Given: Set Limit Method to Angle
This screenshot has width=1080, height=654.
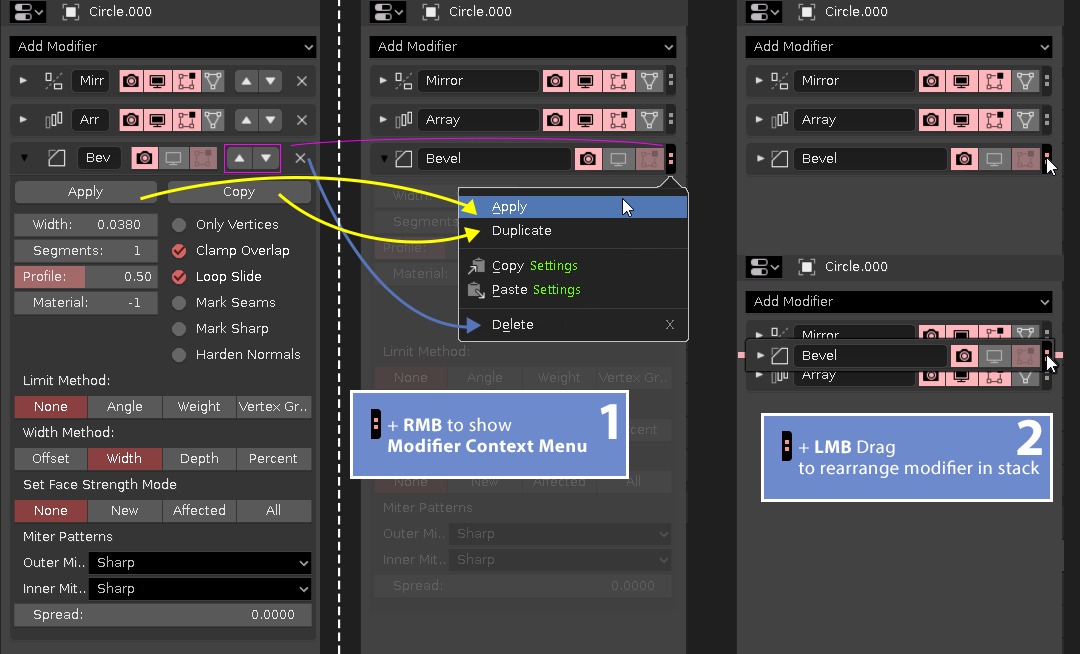Looking at the screenshot, I should coord(125,407).
